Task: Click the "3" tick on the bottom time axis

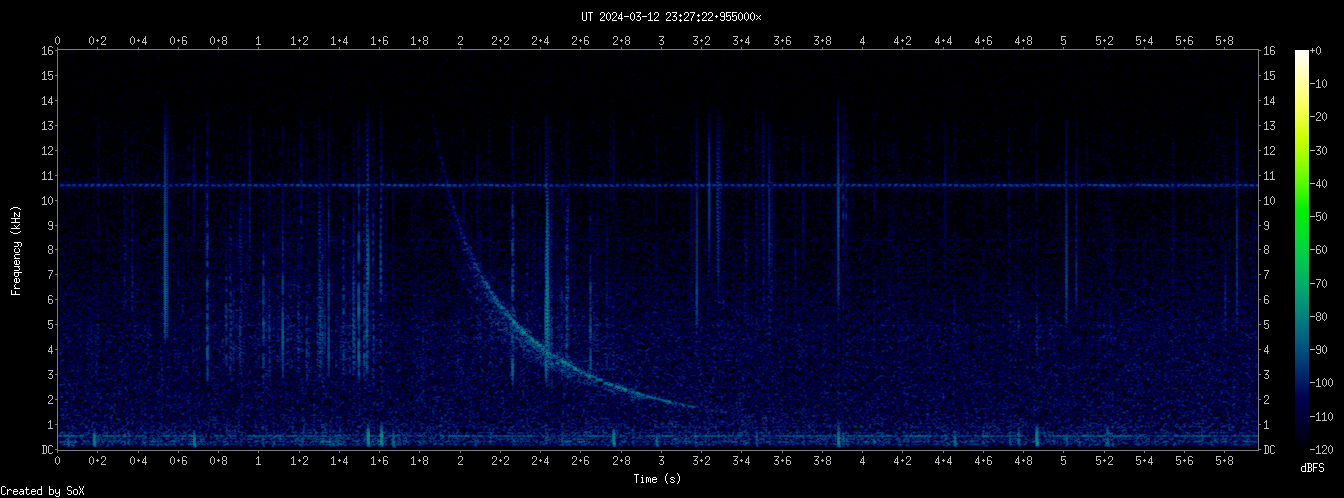Action: coord(661,461)
